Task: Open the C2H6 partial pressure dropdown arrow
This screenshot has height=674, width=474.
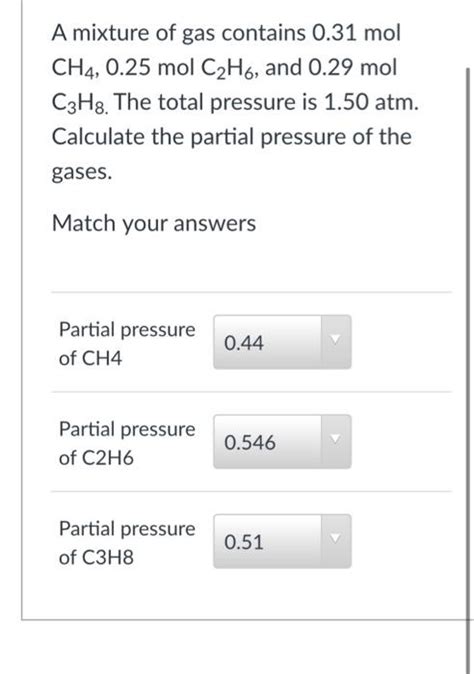Action: (x=336, y=441)
